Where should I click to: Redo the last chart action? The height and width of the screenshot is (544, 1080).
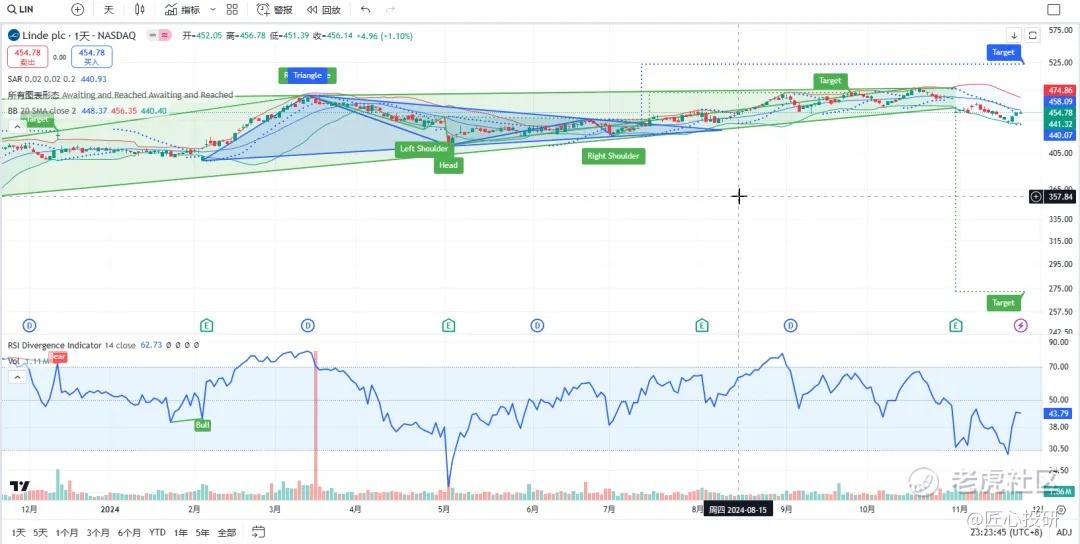[391, 10]
